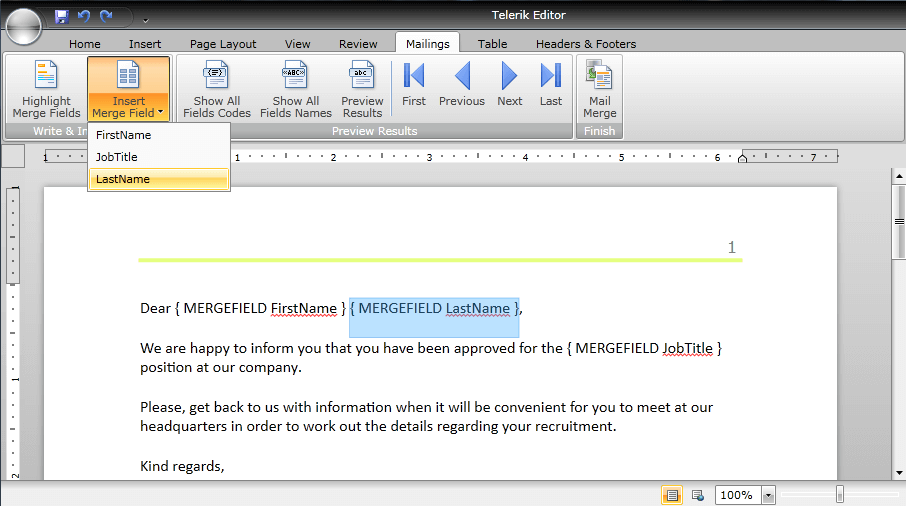
Task: Click the highlighted MERGEFIELD LastName field
Action: 435,308
